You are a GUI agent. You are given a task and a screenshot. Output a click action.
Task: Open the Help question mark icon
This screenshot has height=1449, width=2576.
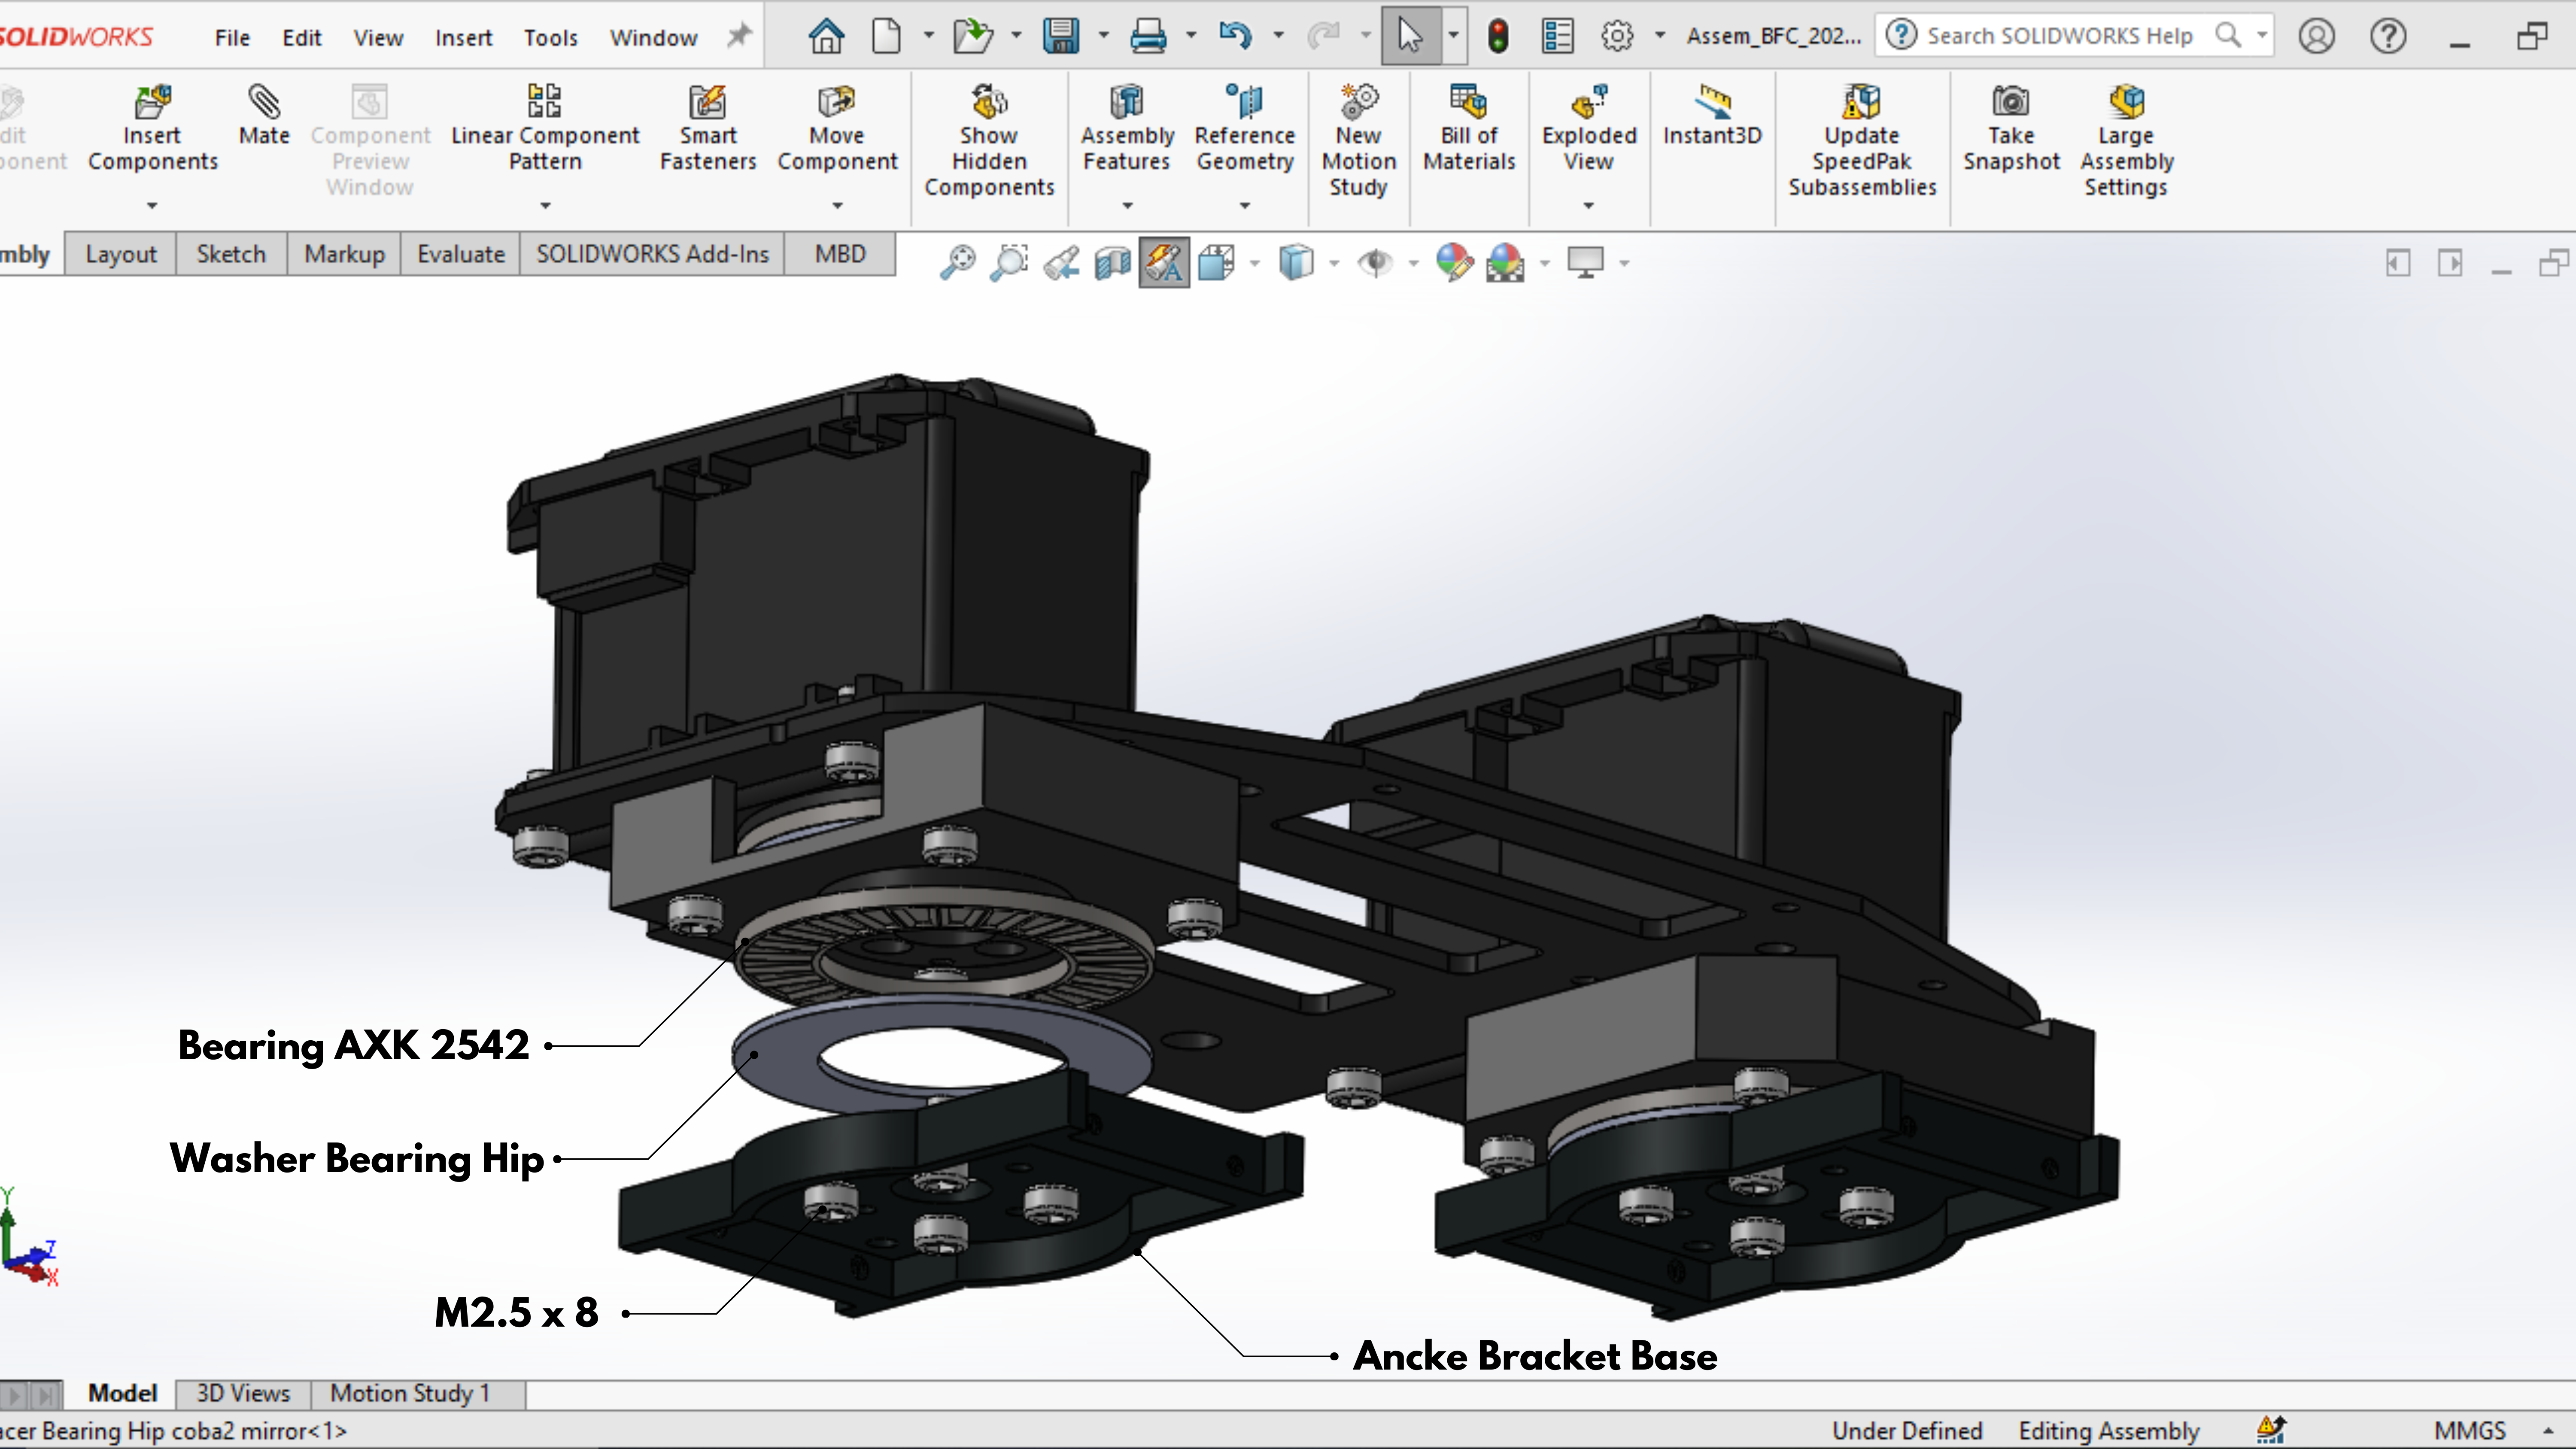click(x=2388, y=37)
